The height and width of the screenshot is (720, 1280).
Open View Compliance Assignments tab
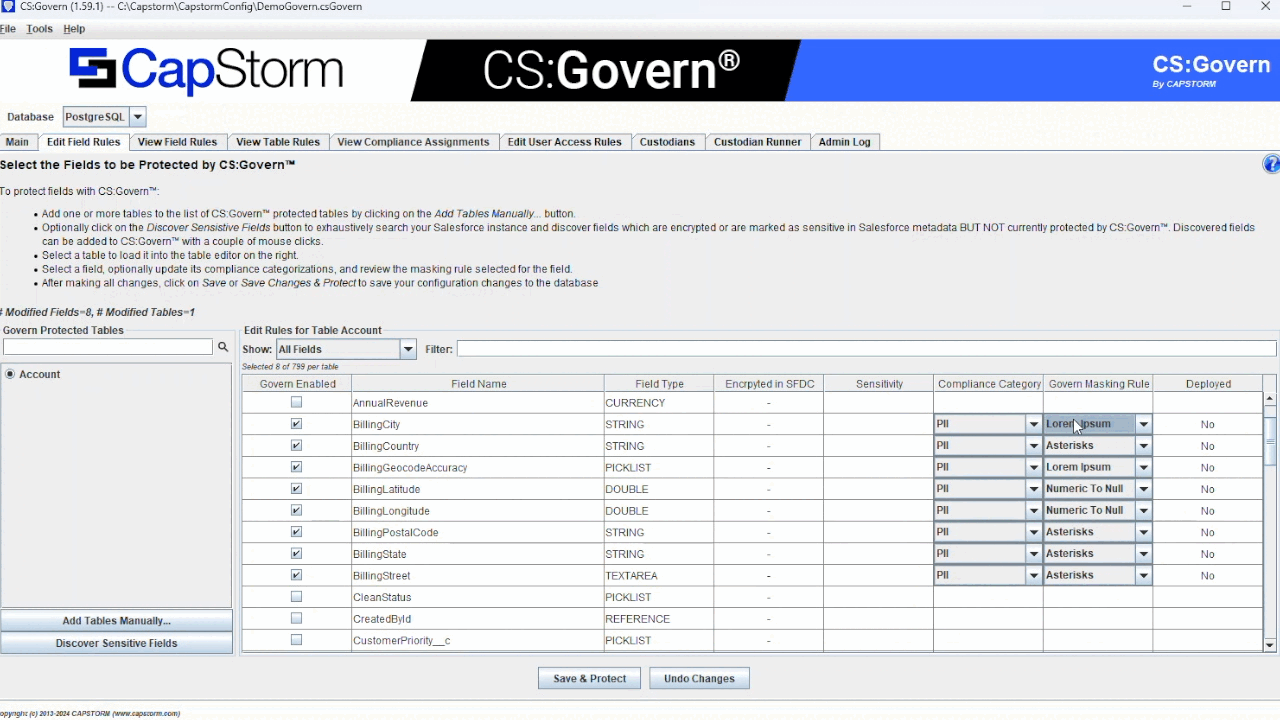coord(413,142)
